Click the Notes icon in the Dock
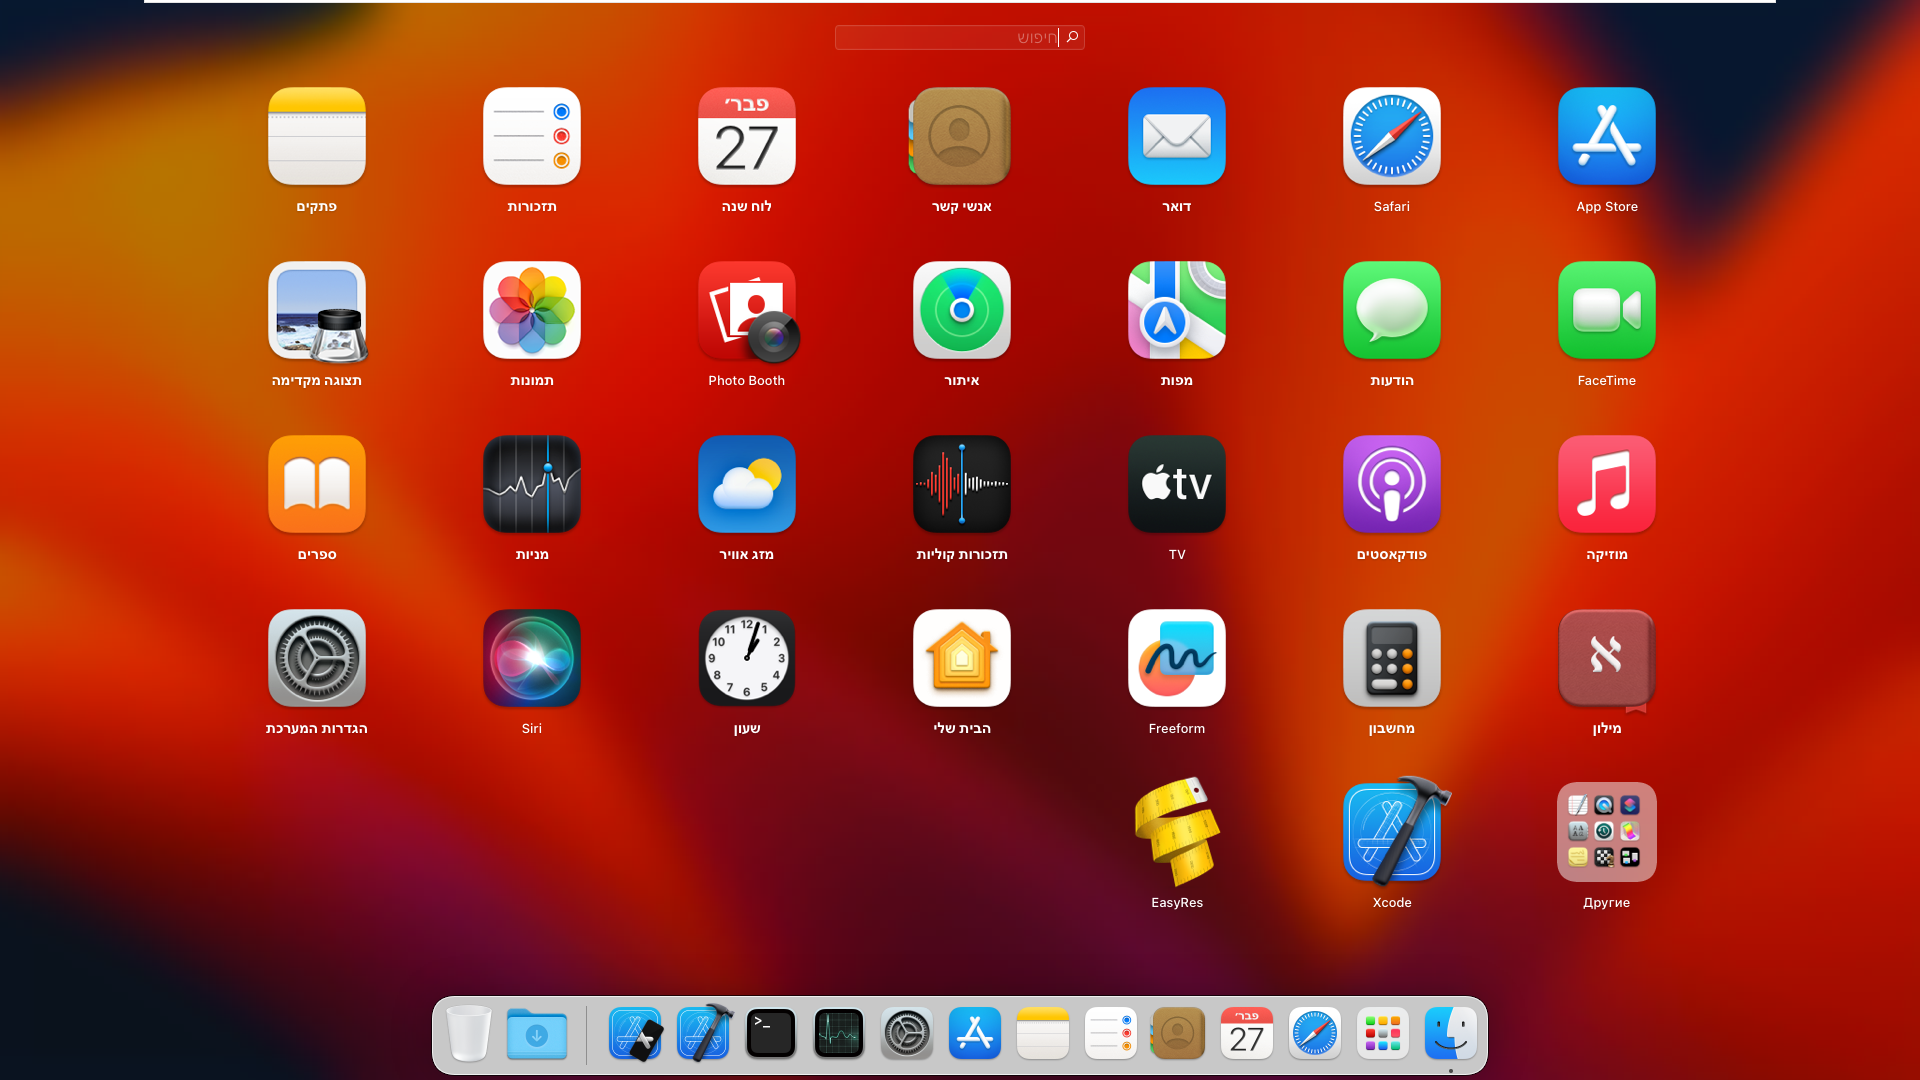Screen dimensions: 1920x1080 pos(1043,1033)
